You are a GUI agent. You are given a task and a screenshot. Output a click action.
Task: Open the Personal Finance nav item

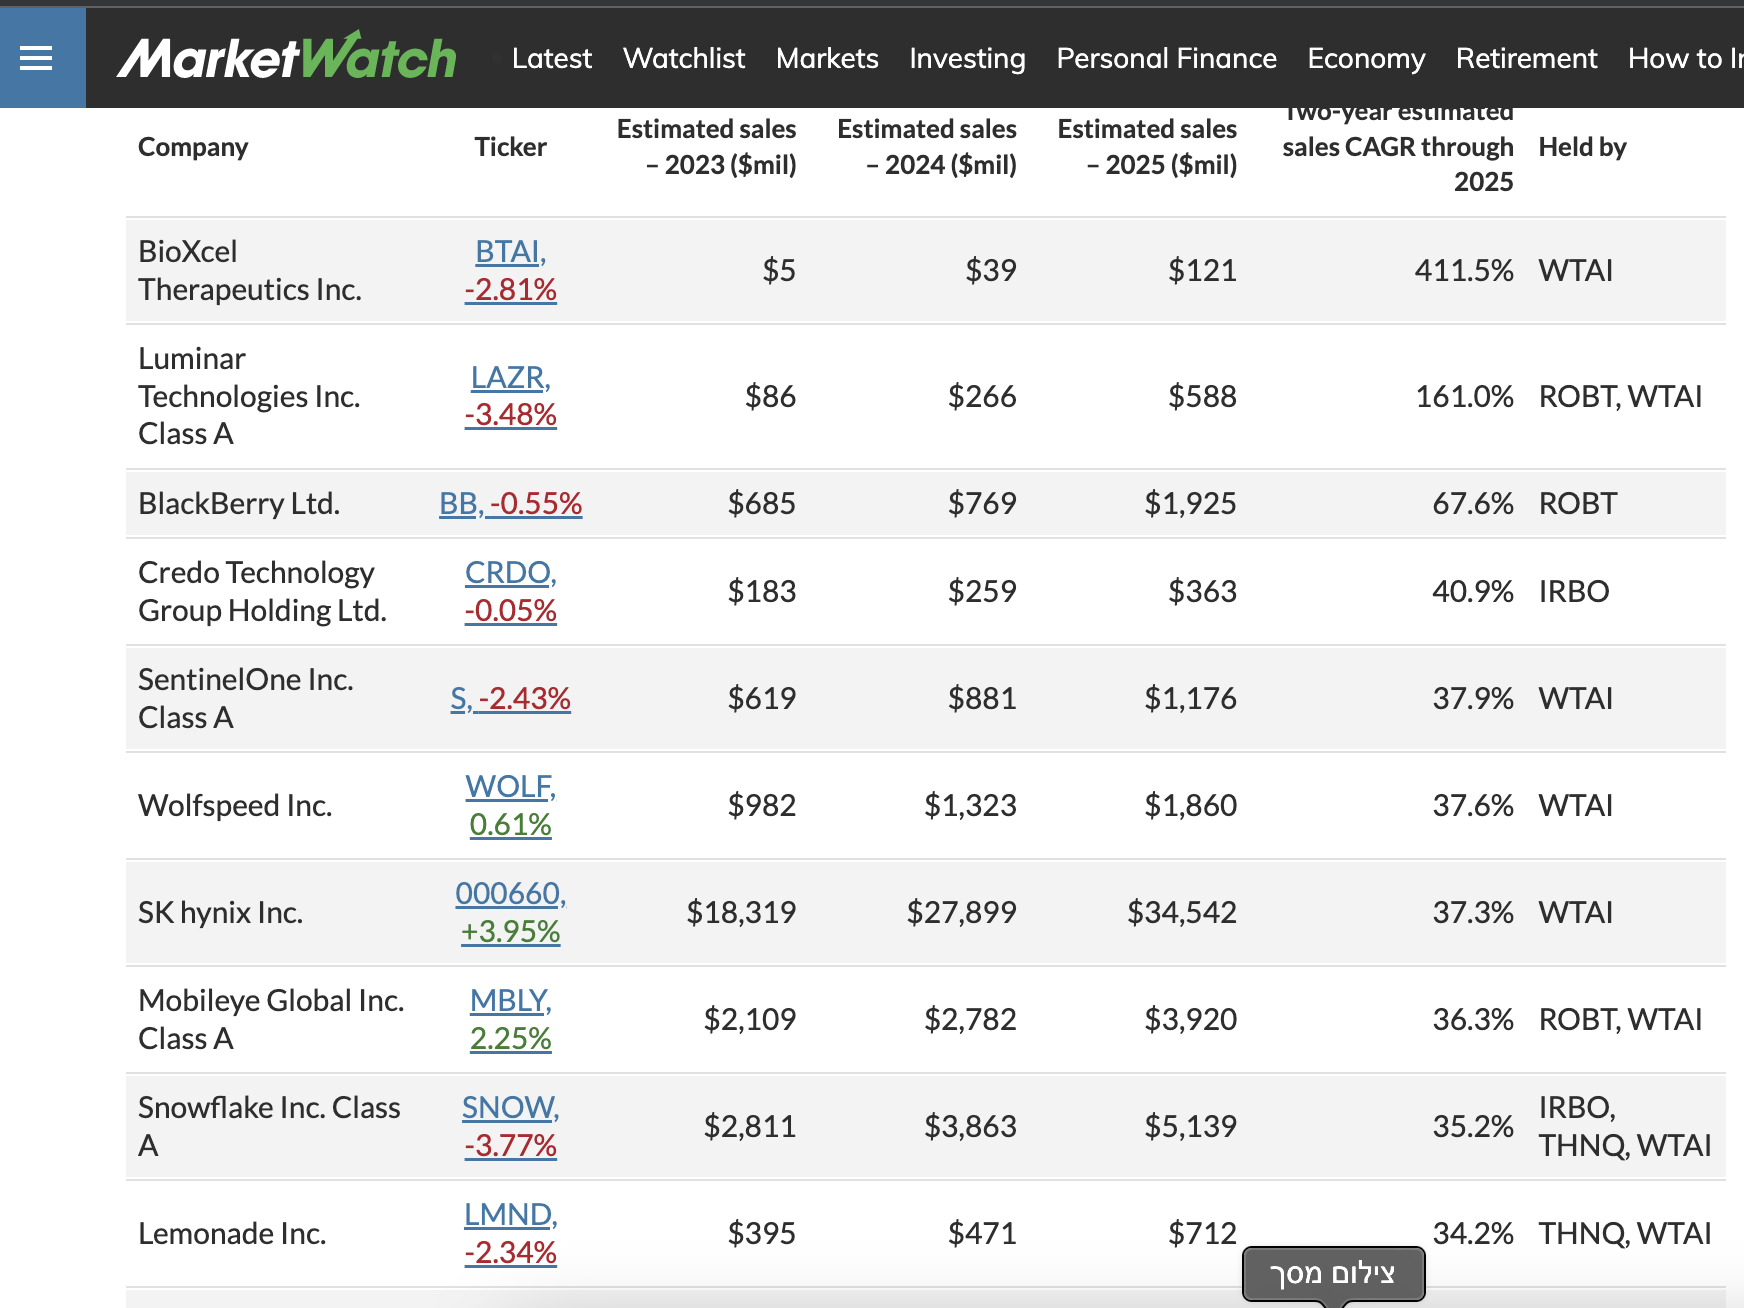tap(1166, 58)
